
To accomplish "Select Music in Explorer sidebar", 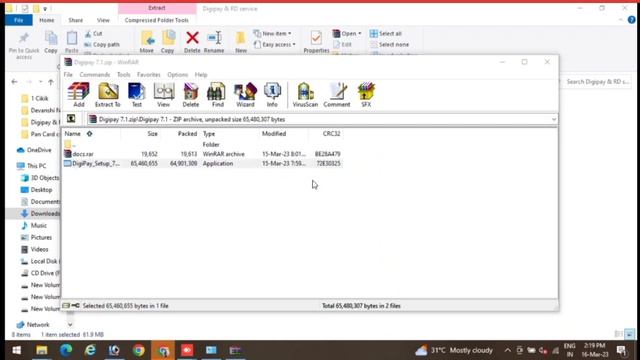I will coord(34,225).
